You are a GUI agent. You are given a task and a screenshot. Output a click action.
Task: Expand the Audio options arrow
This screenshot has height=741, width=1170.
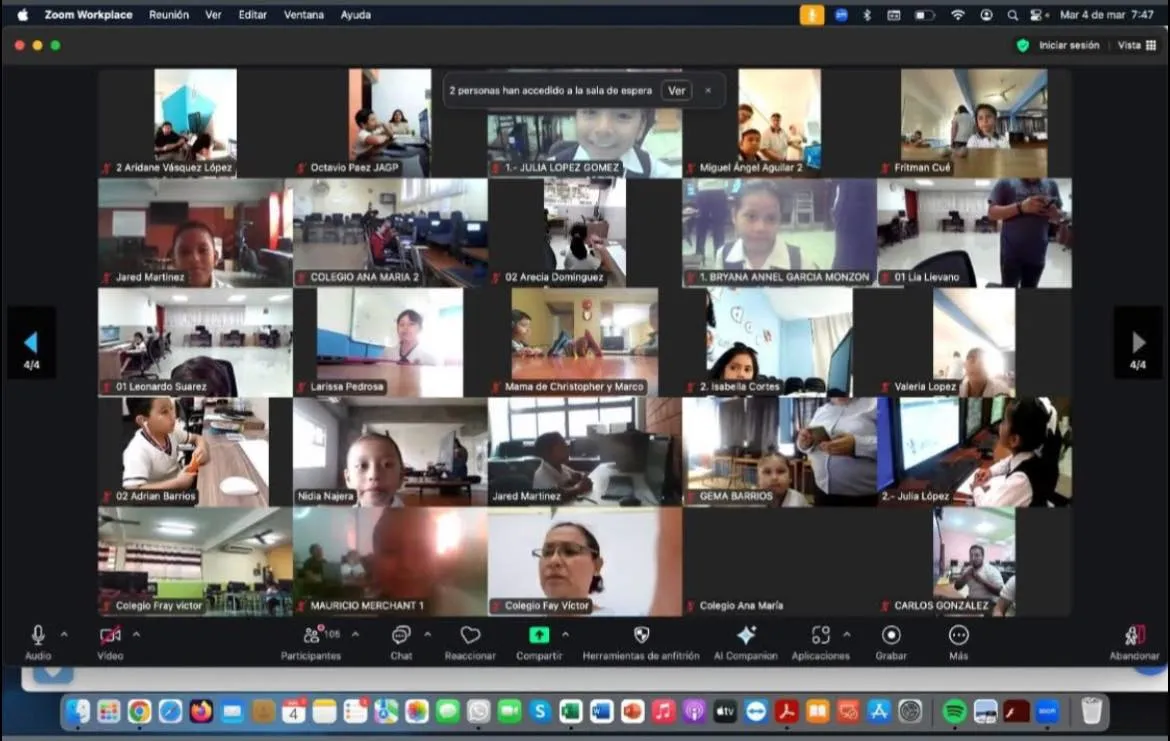pyautogui.click(x=64, y=634)
